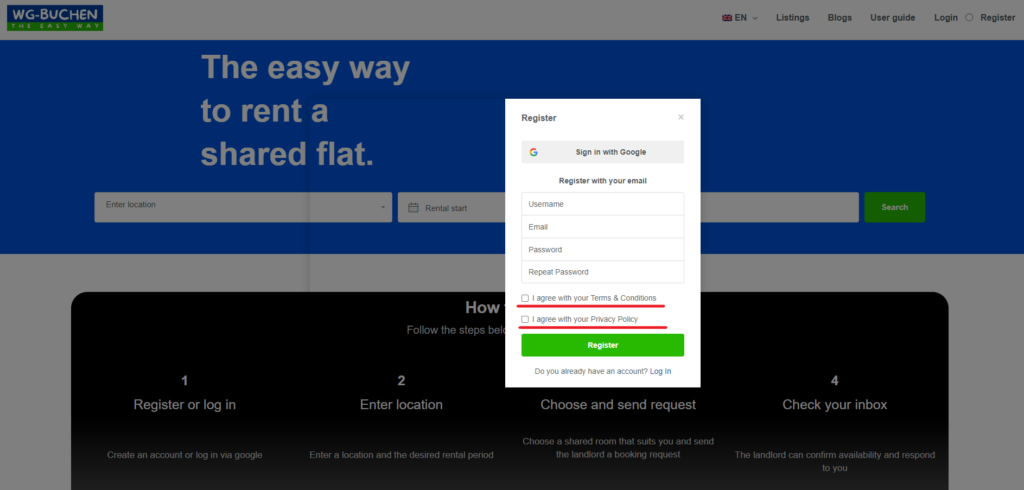Click the Log In link

(x=660, y=371)
